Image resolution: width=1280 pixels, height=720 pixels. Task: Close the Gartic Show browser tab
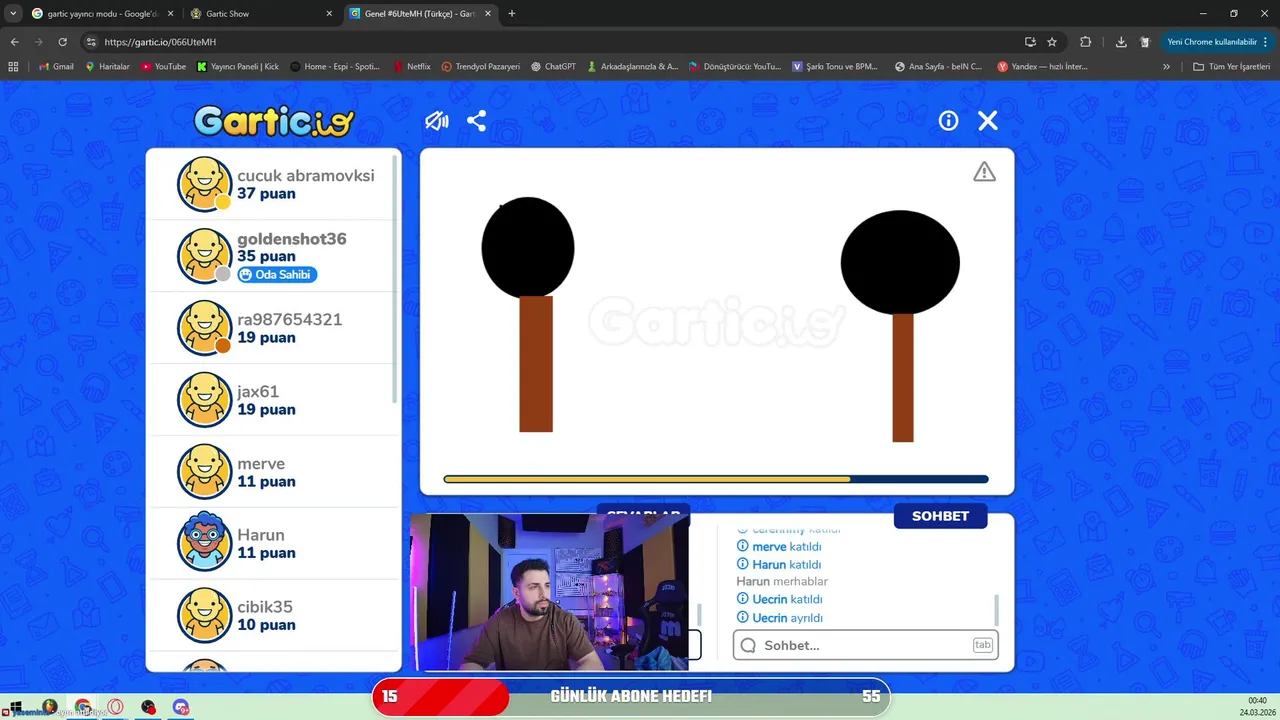[x=329, y=14]
